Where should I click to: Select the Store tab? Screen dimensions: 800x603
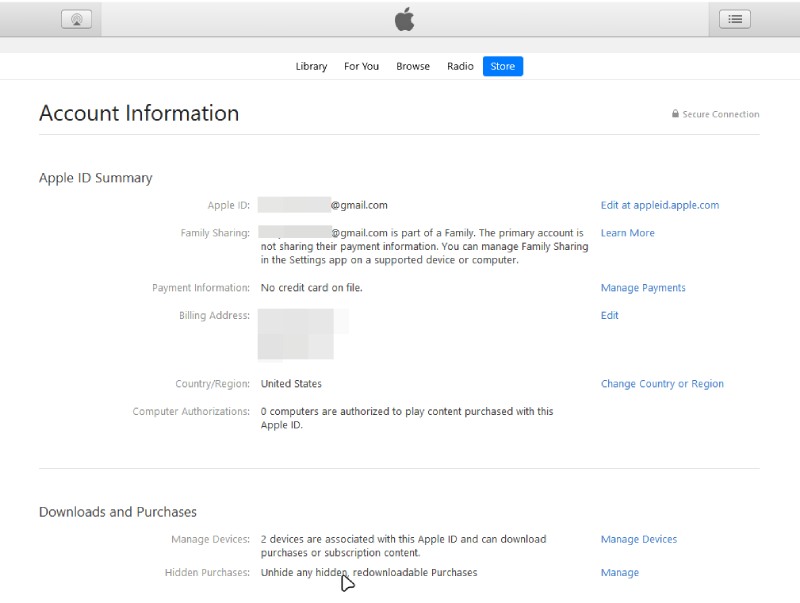(x=503, y=66)
